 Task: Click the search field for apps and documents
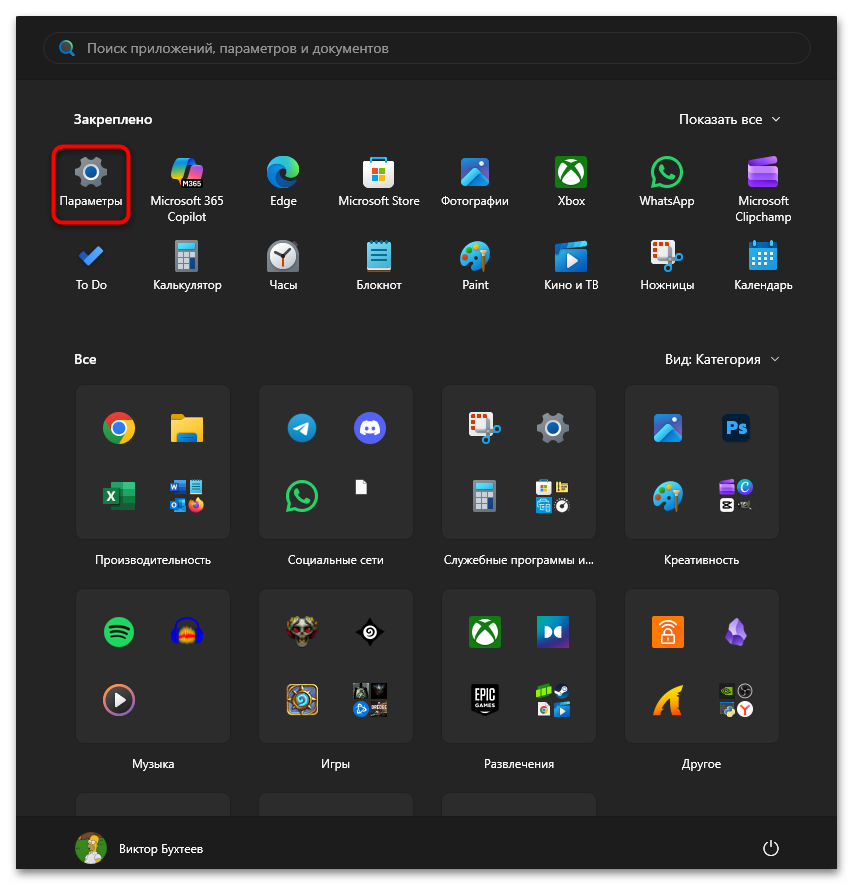point(427,48)
